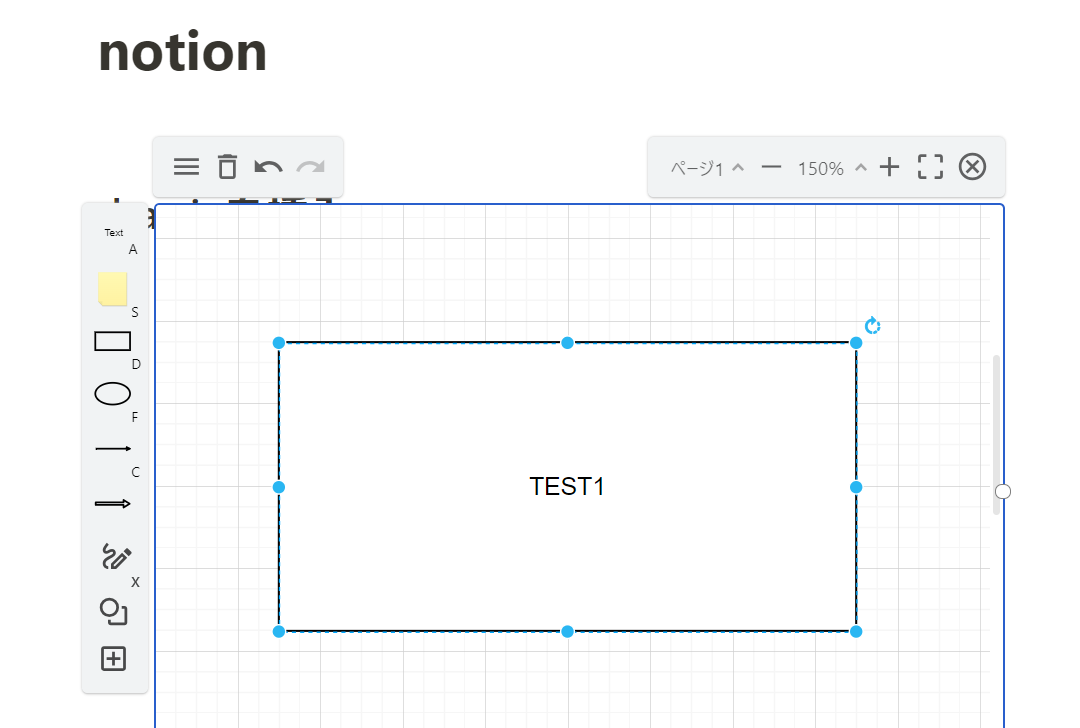1080x728 pixels.
Task: Select the yellow sticky note tool
Action: coord(112,288)
